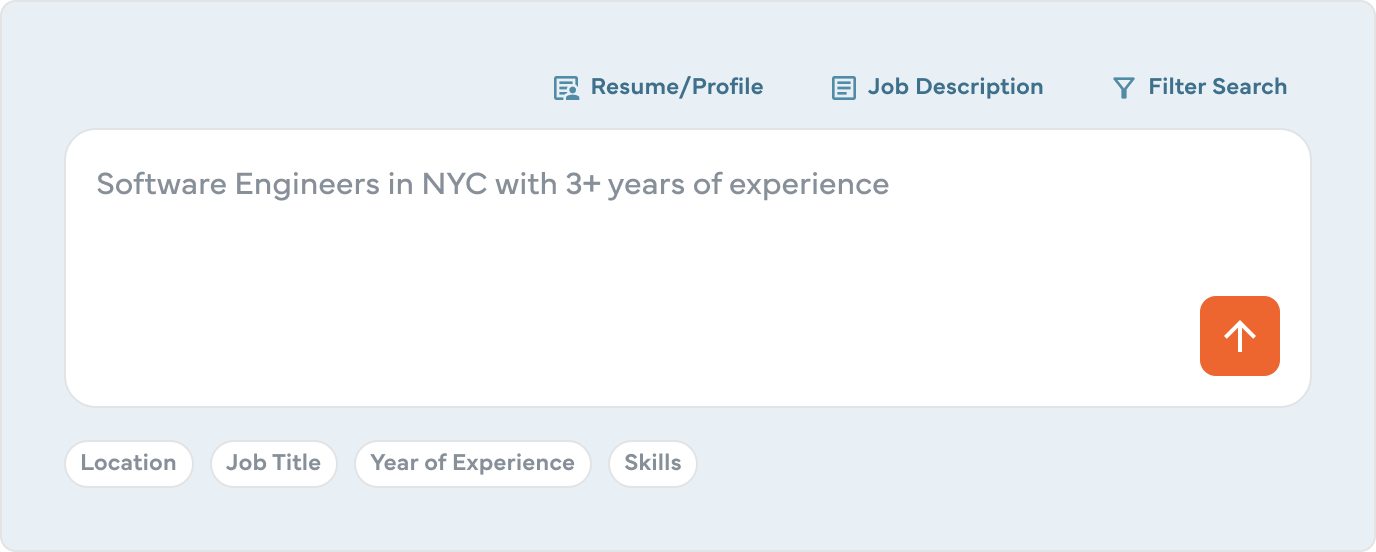Select the Job Title suggestion chip
1376x552 pixels.
pyautogui.click(x=273, y=463)
